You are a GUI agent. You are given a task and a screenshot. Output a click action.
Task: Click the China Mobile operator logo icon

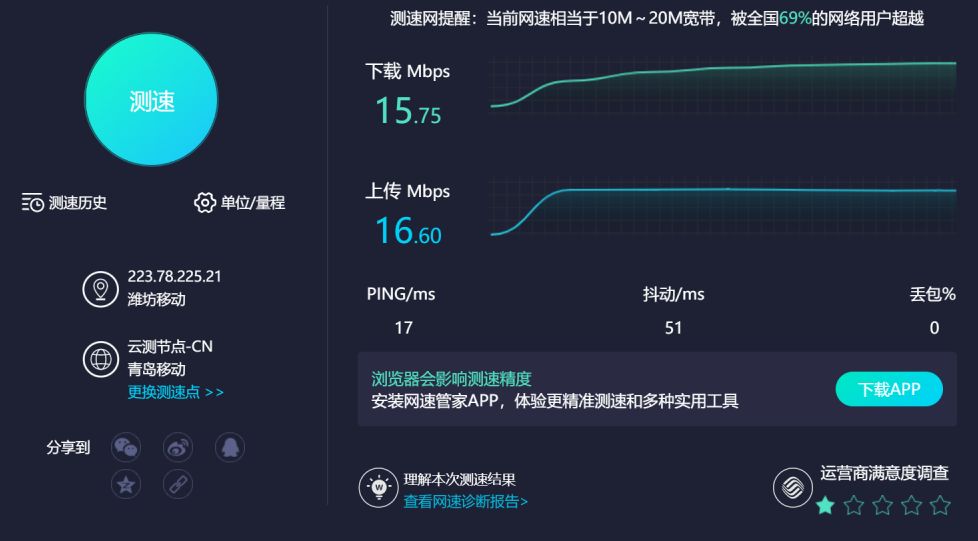(792, 487)
